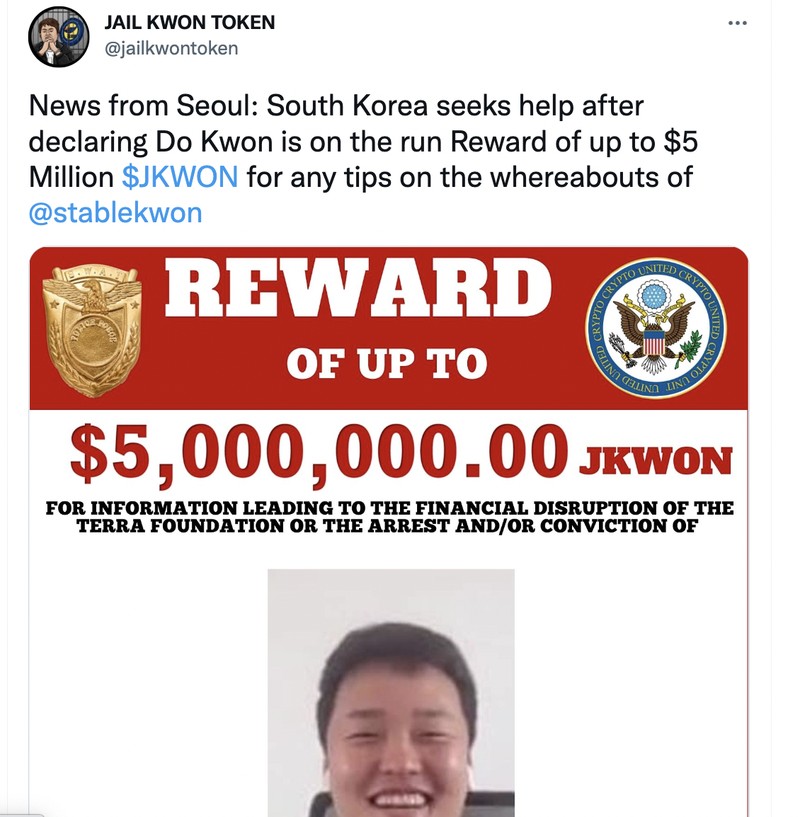
Task: Click the OF UP TO banner text
Action: [386, 364]
